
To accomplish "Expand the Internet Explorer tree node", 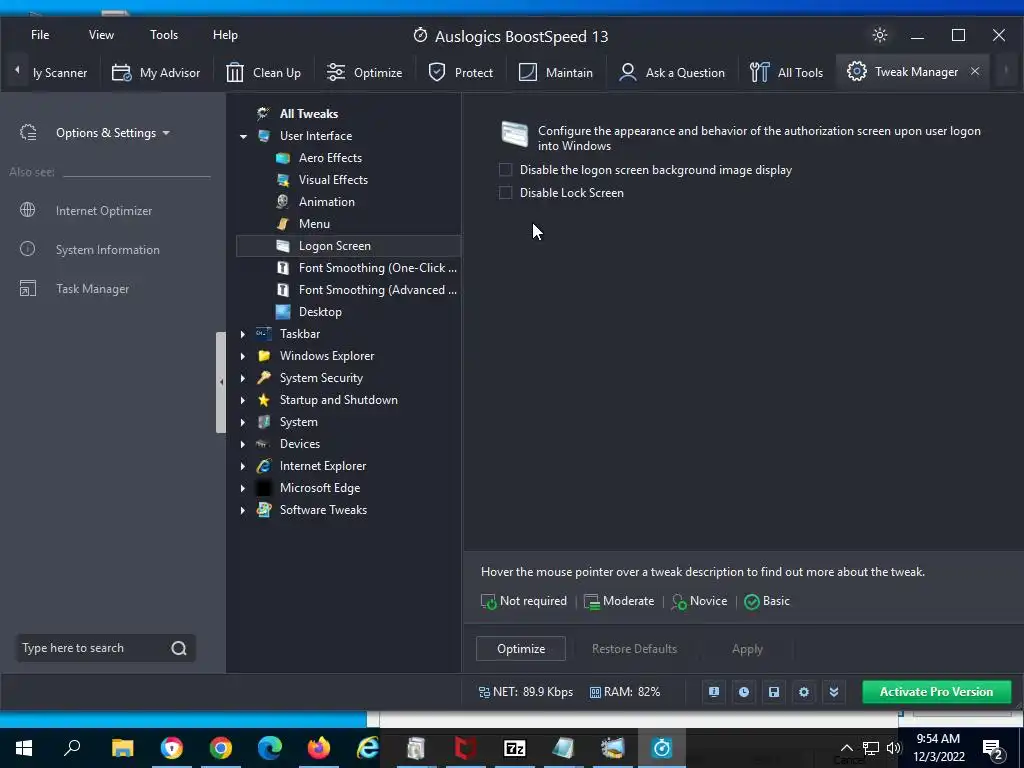I will [243, 466].
